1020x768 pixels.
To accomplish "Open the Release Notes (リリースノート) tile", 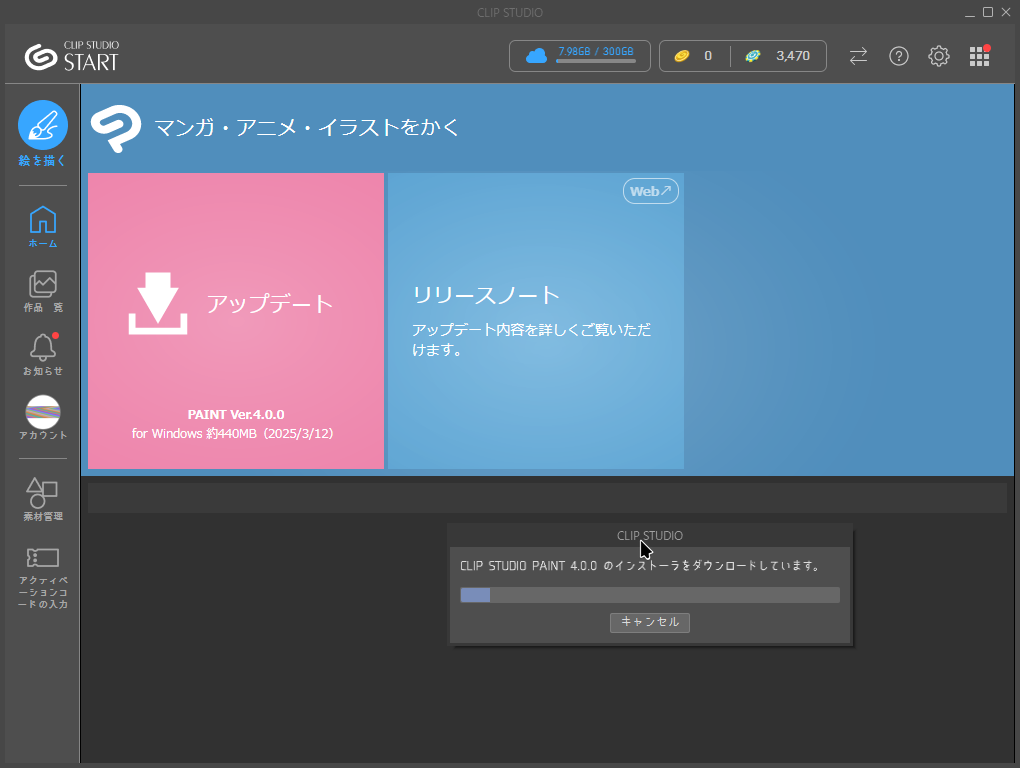I will (536, 320).
